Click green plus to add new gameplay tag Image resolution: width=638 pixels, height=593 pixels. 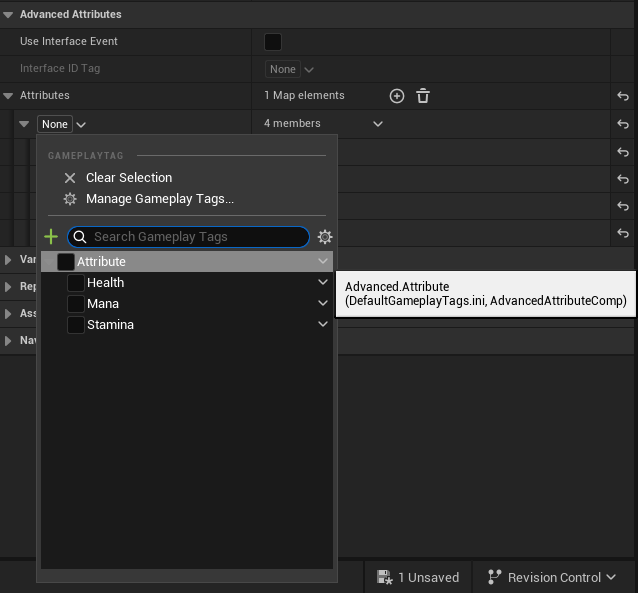[x=51, y=236]
